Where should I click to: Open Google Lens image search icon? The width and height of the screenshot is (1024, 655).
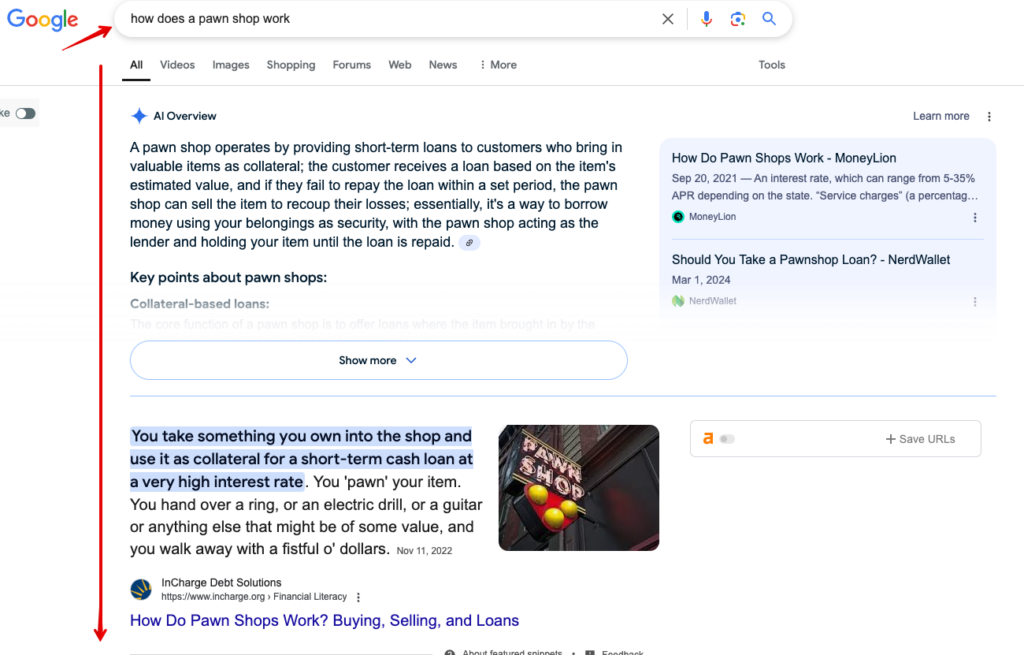(738, 19)
